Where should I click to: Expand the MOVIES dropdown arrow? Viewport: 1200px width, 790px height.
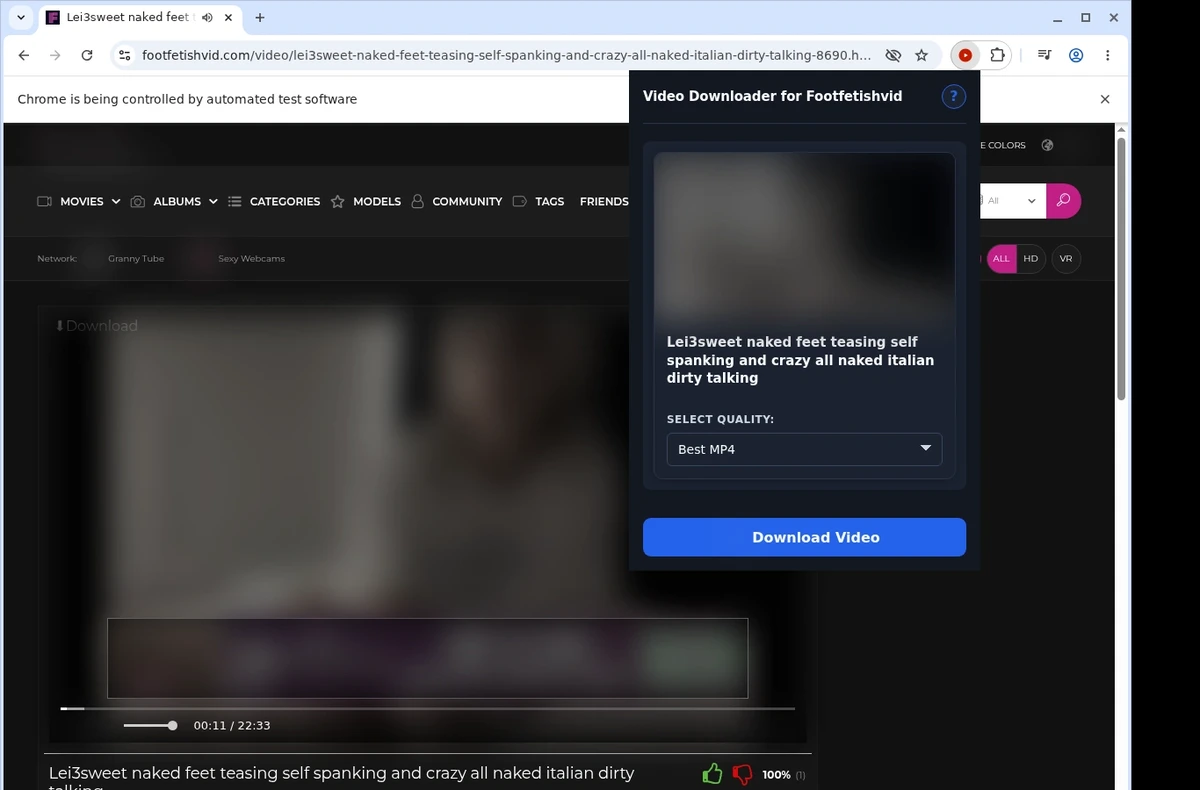tap(116, 201)
